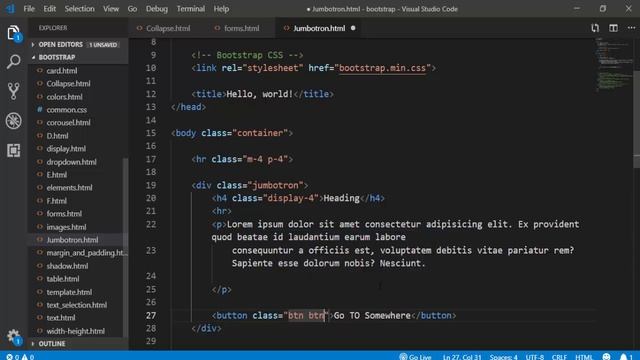Image resolution: width=640 pixels, height=360 pixels.
Task: Start Go Live server from status bar
Action: click(x=415, y=357)
